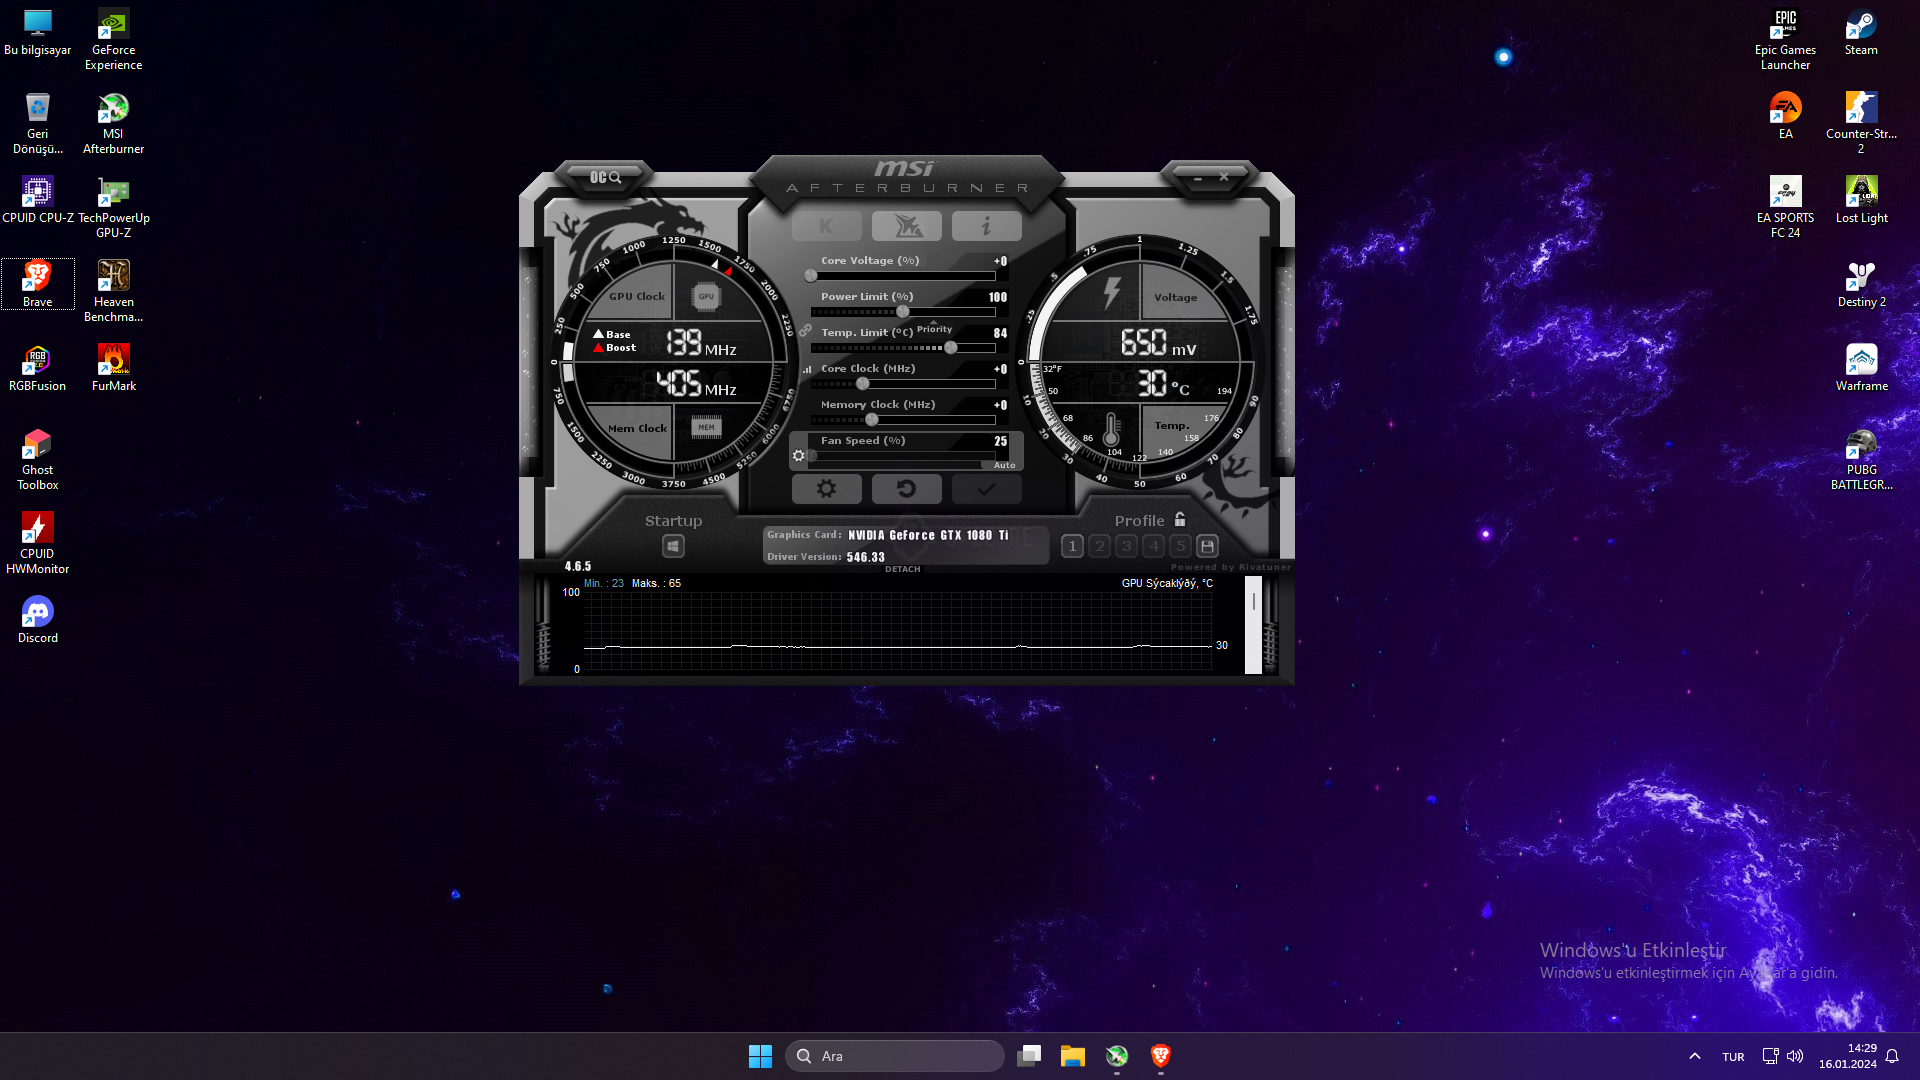Click the Power Limit slider handle
1920x1080 pixels.
pos(903,312)
